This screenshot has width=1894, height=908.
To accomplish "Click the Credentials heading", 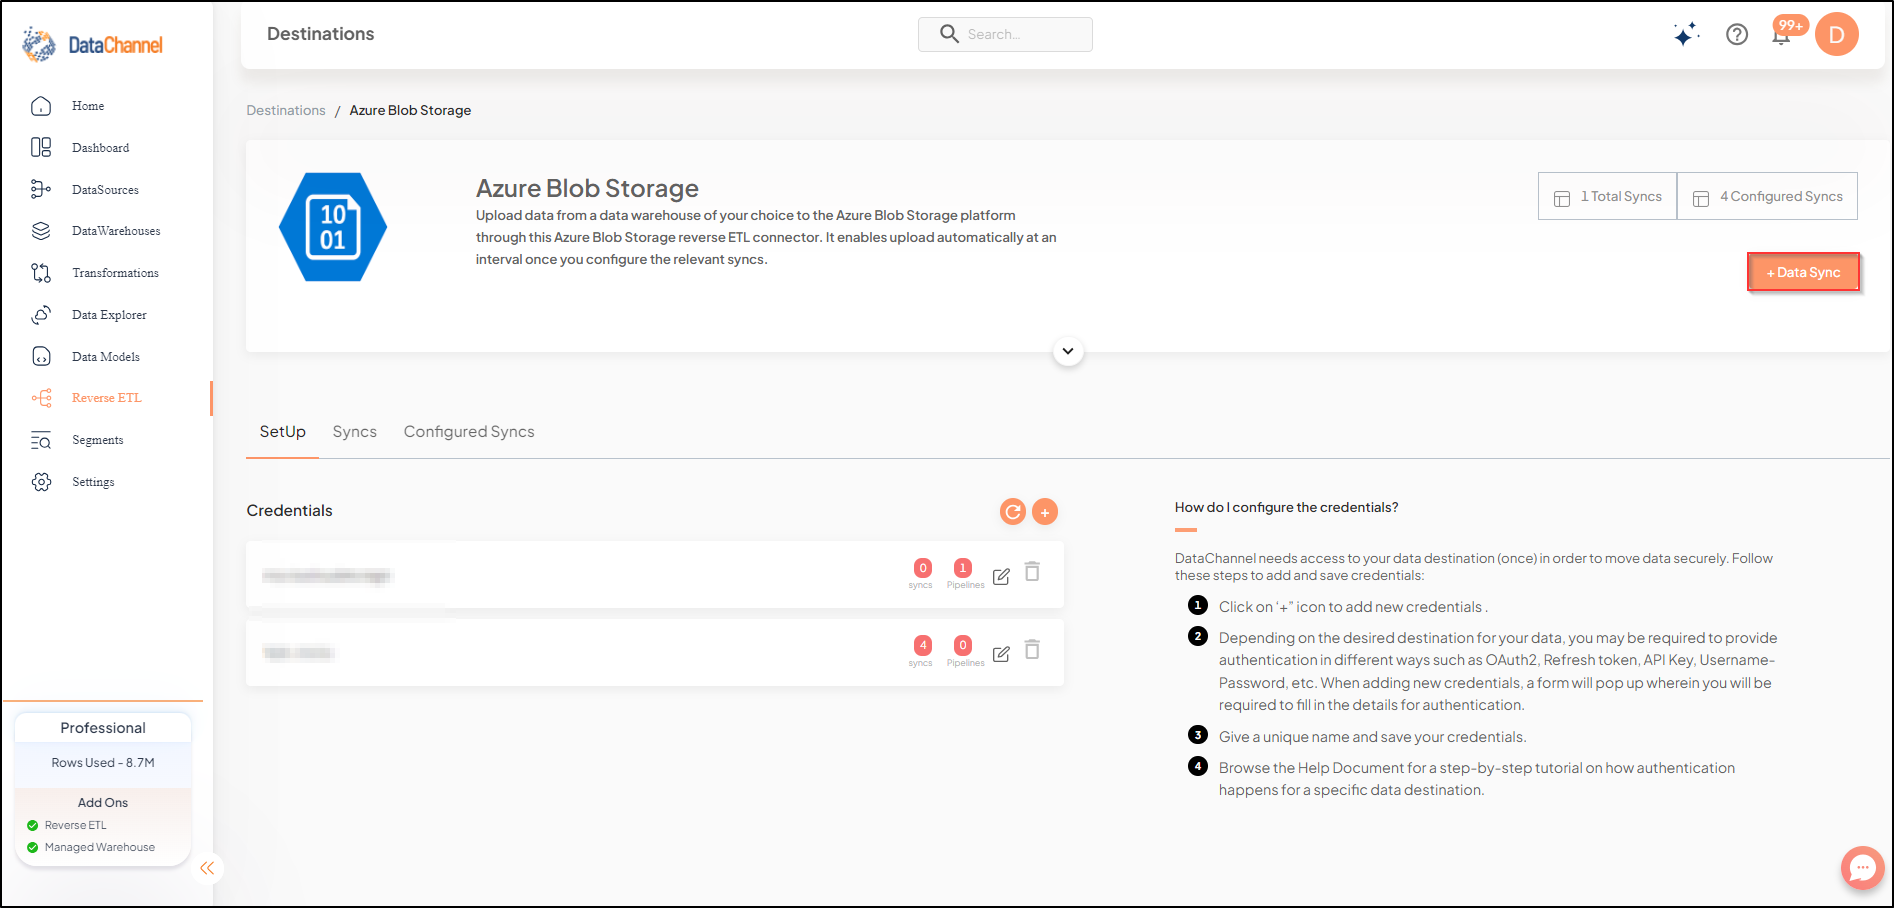I will [x=289, y=511].
